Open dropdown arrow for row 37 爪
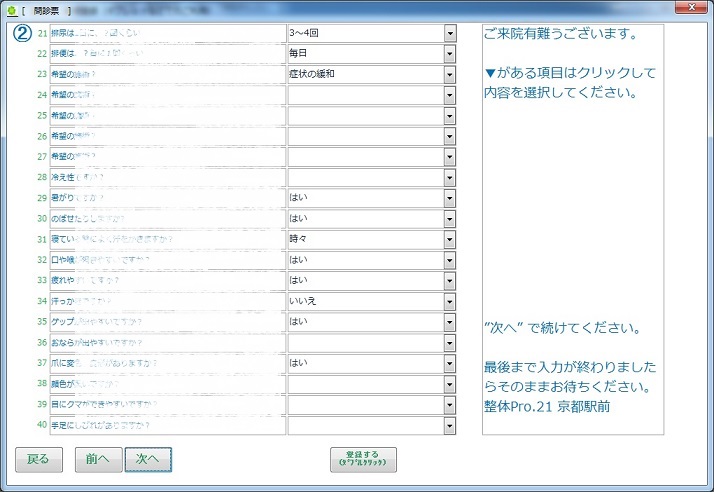714x492 pixels. 450,364
